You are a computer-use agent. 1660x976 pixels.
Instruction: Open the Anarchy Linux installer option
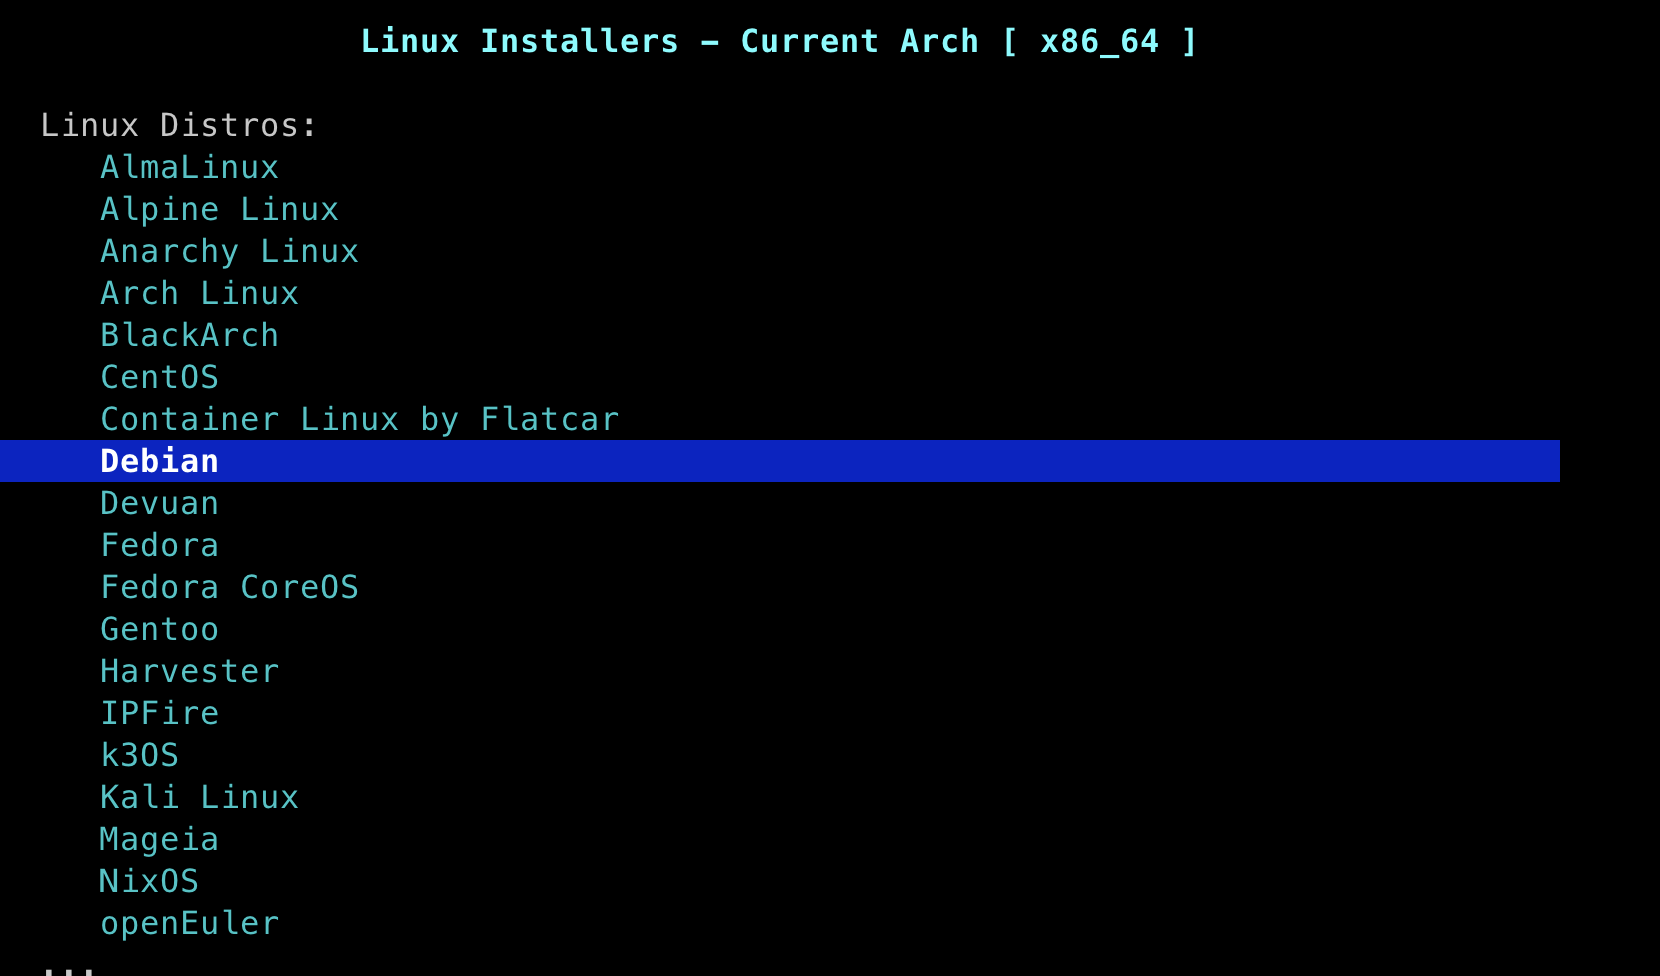(x=229, y=251)
